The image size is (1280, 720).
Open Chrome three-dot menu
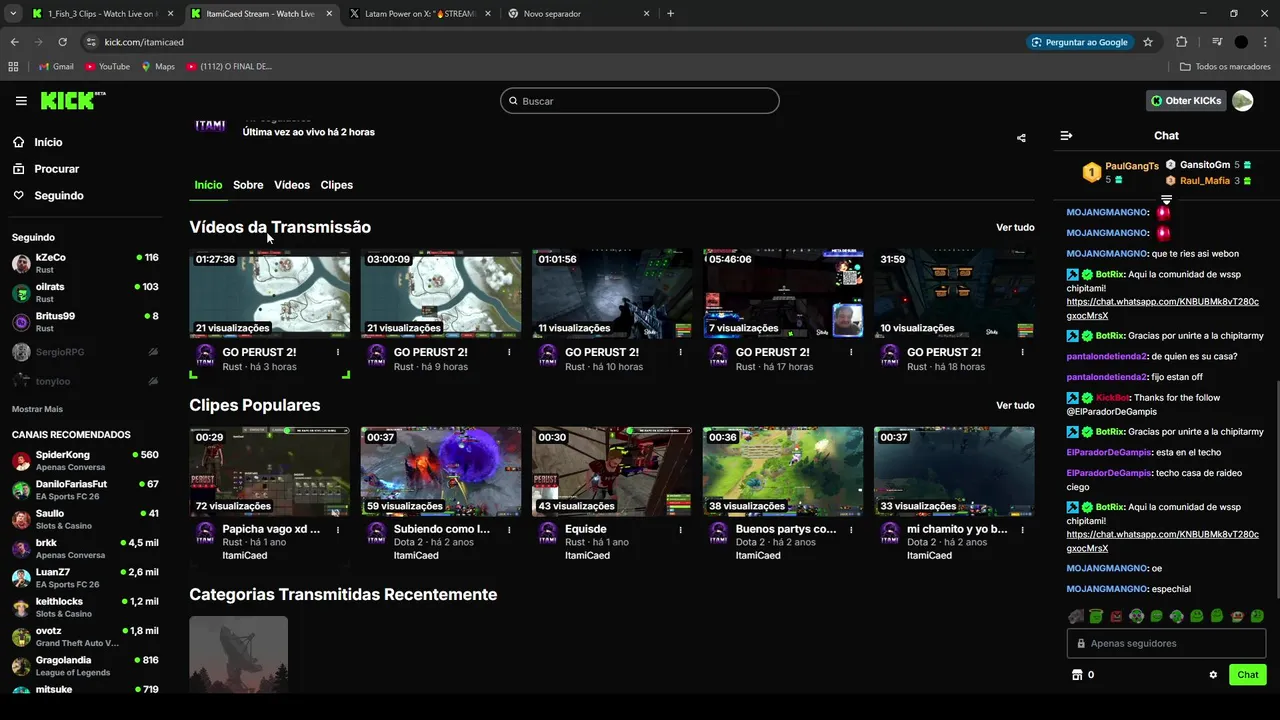[1266, 42]
